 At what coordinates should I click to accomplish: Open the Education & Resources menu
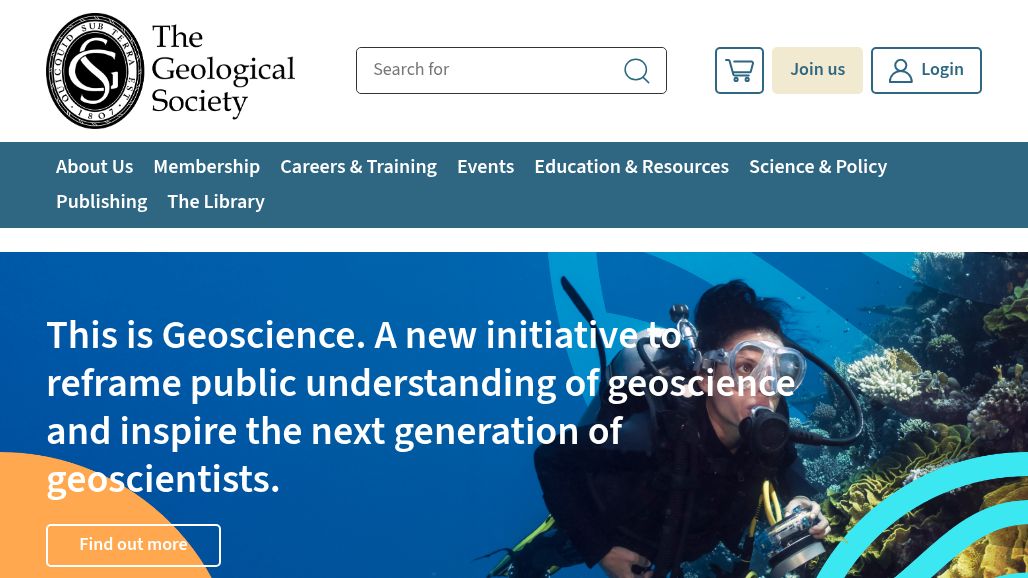tap(631, 167)
